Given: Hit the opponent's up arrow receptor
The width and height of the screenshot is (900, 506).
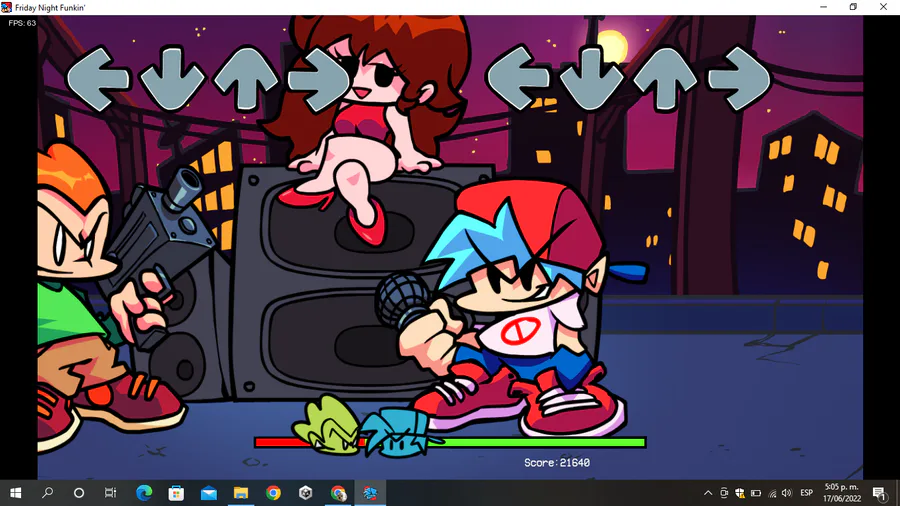Looking at the screenshot, I should click(x=246, y=79).
